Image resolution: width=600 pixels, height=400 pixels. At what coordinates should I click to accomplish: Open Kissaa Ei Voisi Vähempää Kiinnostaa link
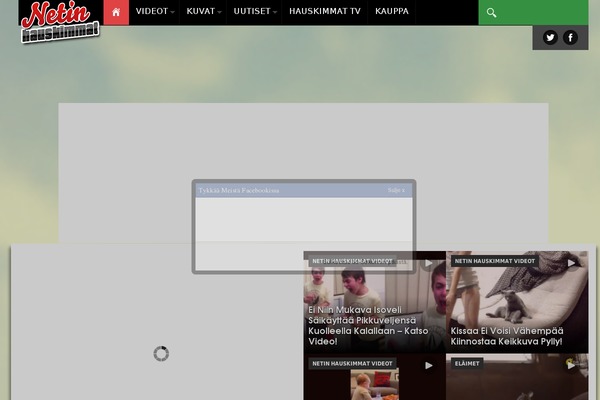tap(507, 336)
